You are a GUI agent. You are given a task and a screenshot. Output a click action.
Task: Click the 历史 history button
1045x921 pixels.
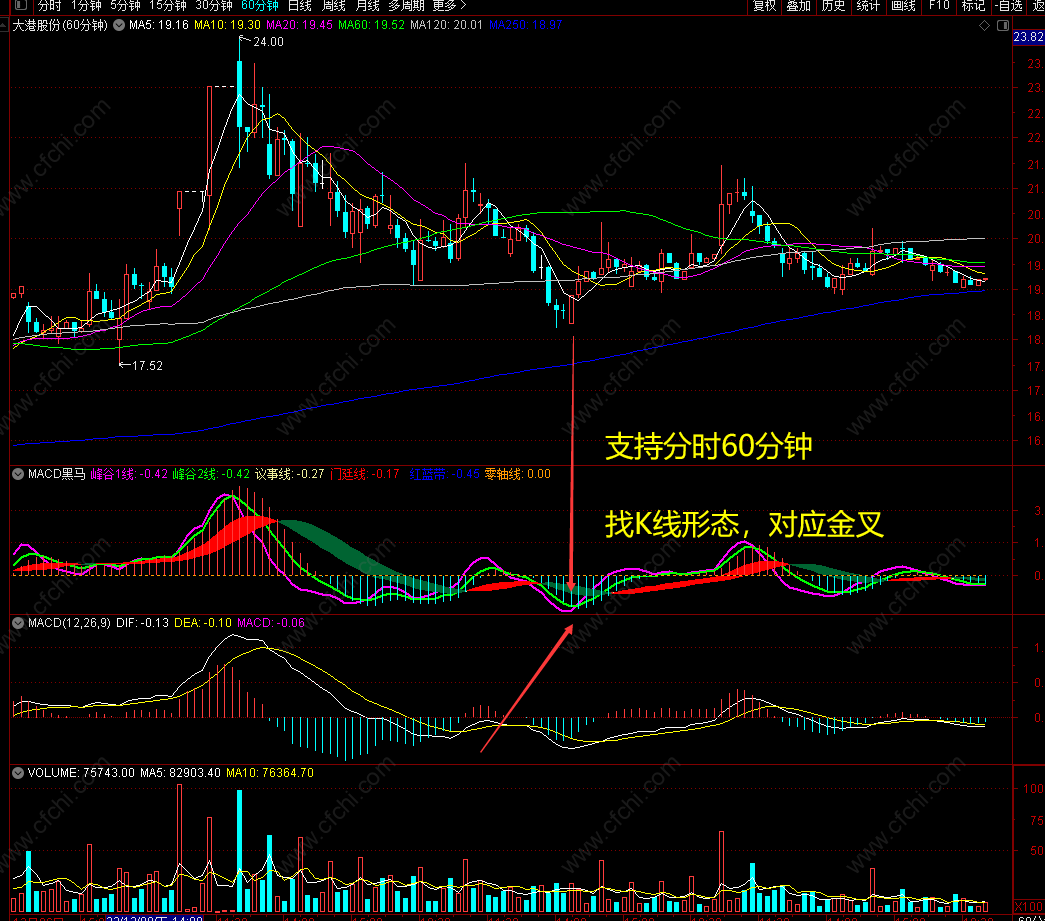(833, 6)
